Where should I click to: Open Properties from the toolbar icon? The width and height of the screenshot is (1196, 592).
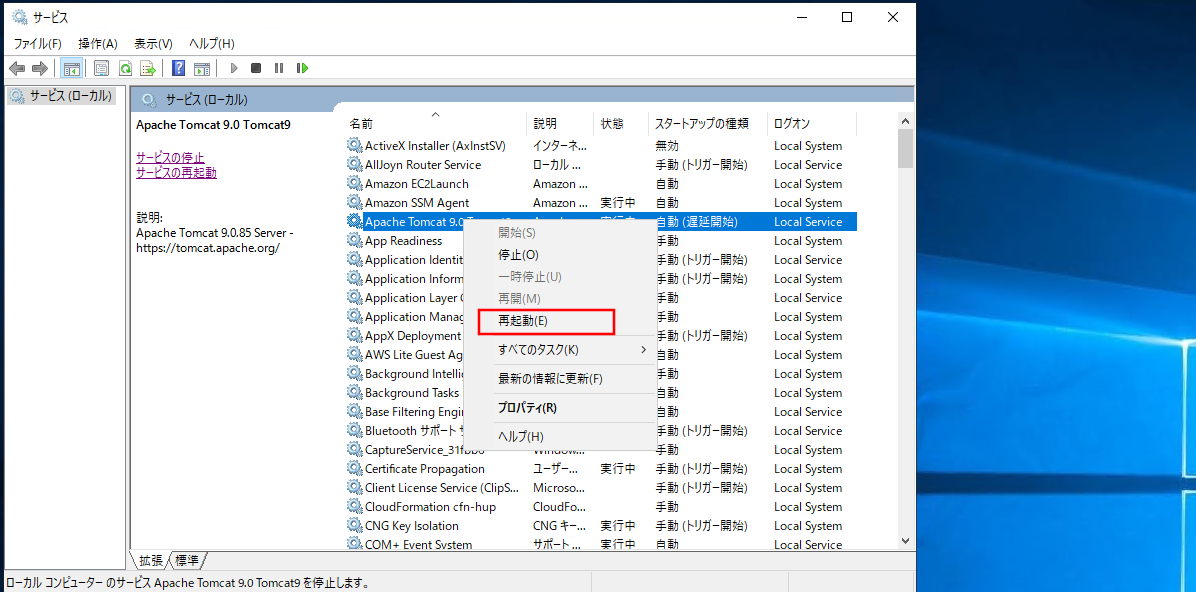[101, 68]
